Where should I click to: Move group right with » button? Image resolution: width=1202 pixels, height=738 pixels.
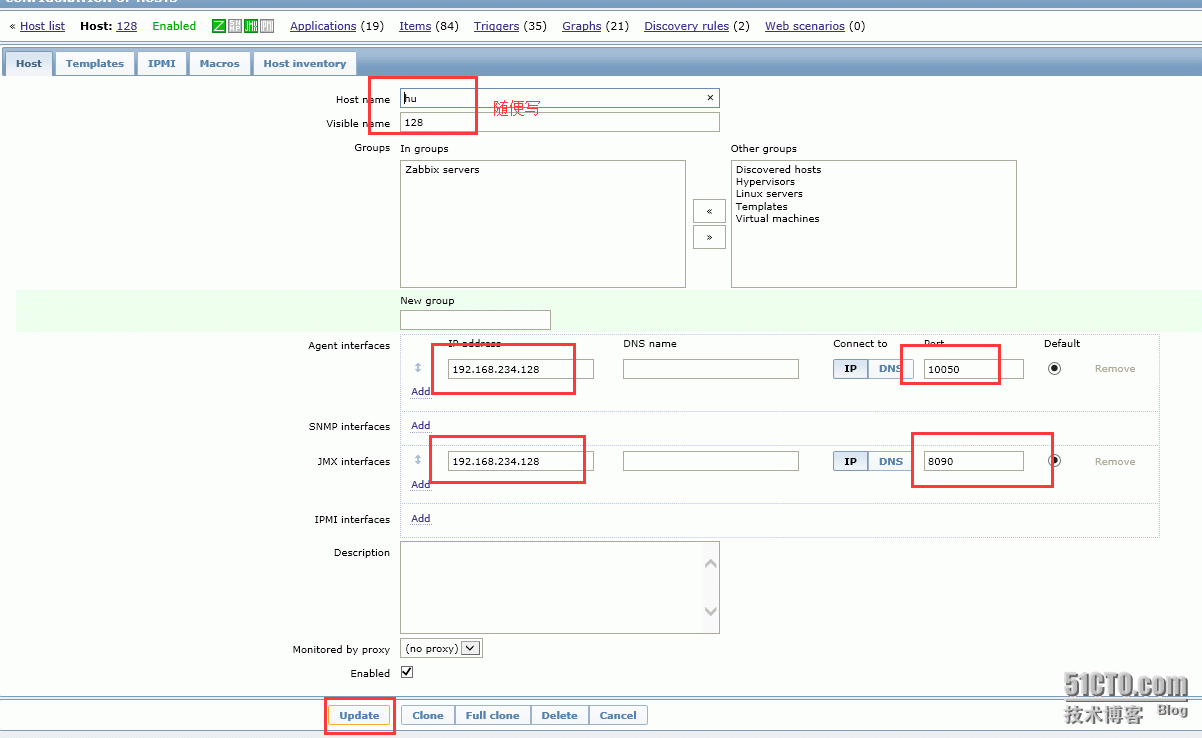(x=709, y=237)
